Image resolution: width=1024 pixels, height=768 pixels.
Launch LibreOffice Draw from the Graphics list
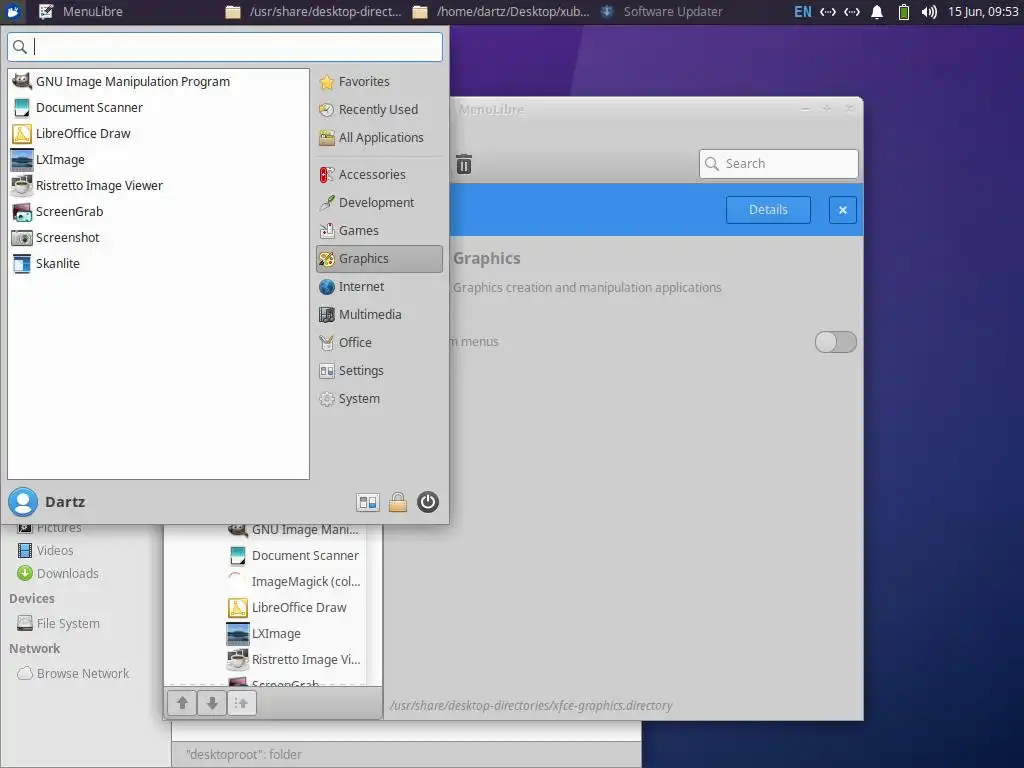coord(158,134)
